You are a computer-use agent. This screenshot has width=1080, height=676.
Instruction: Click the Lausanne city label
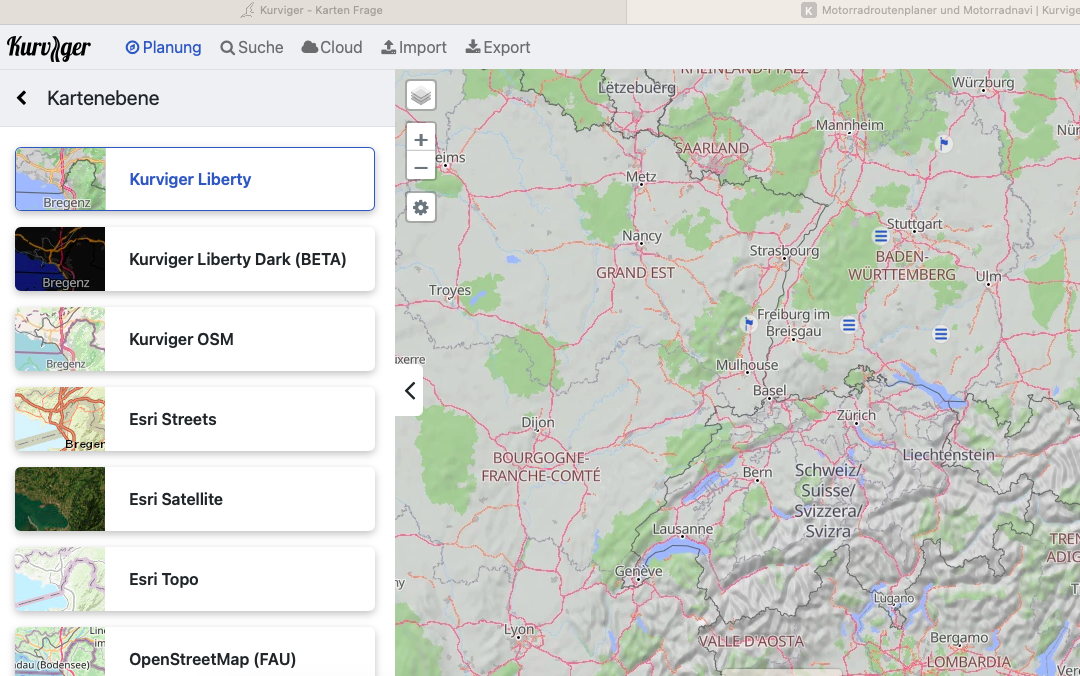point(683,529)
